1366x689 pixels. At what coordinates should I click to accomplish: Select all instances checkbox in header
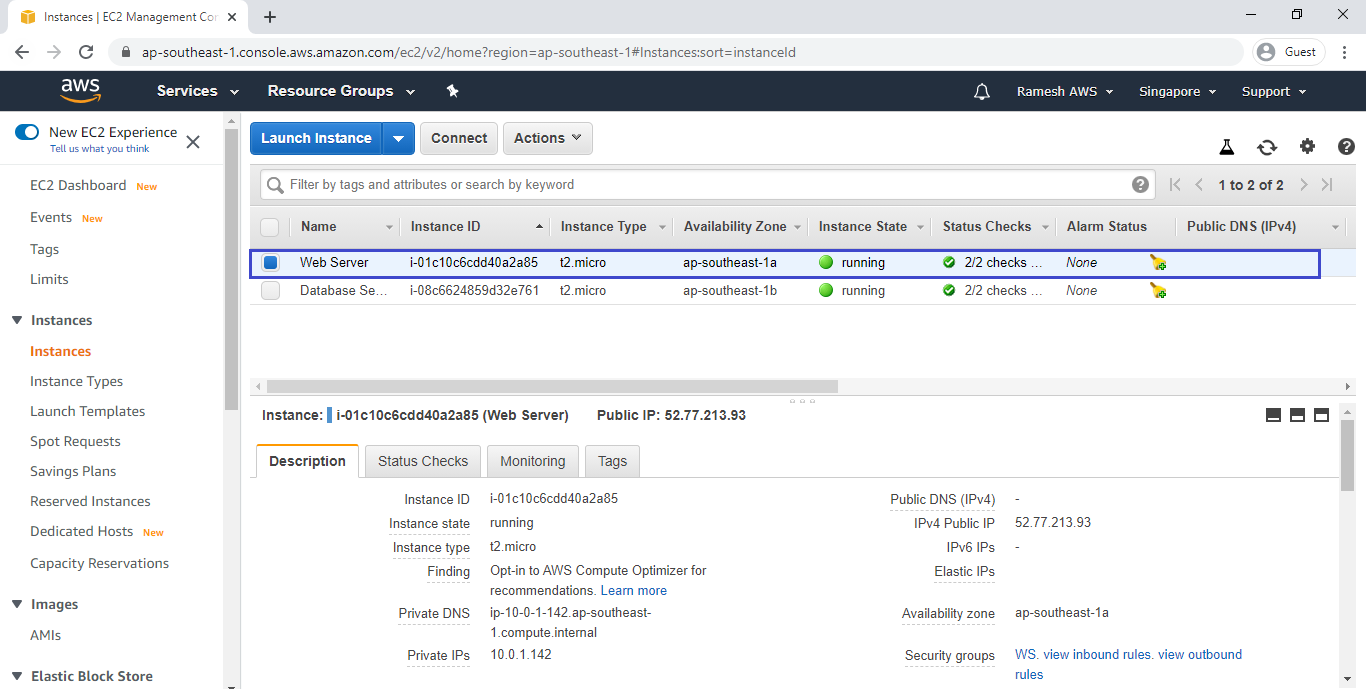pyautogui.click(x=270, y=227)
